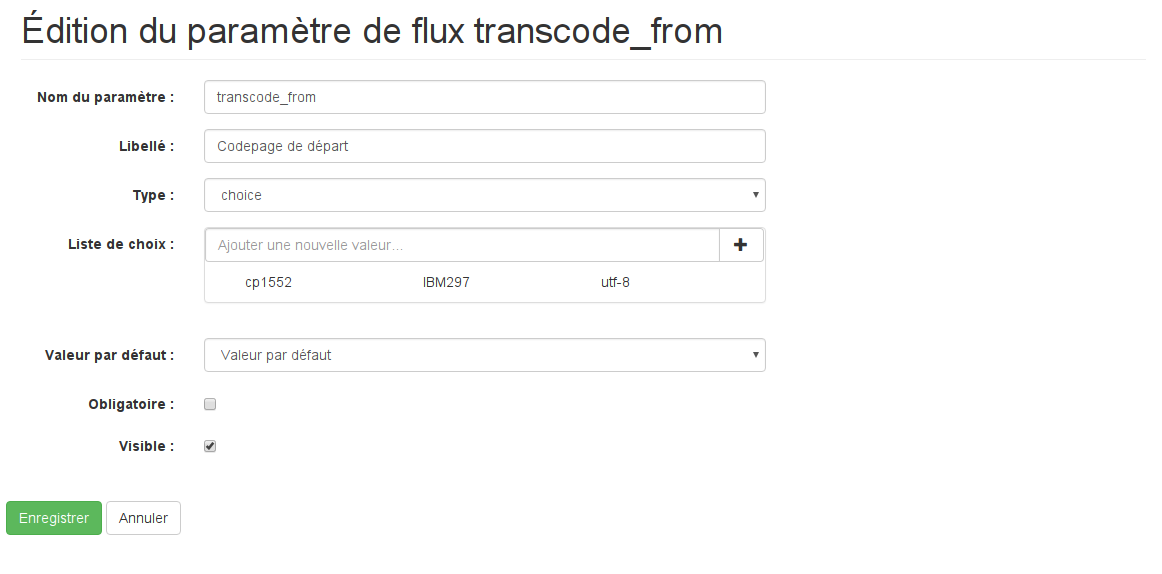
Task: Select the cp1552 choice item
Action: 268,282
